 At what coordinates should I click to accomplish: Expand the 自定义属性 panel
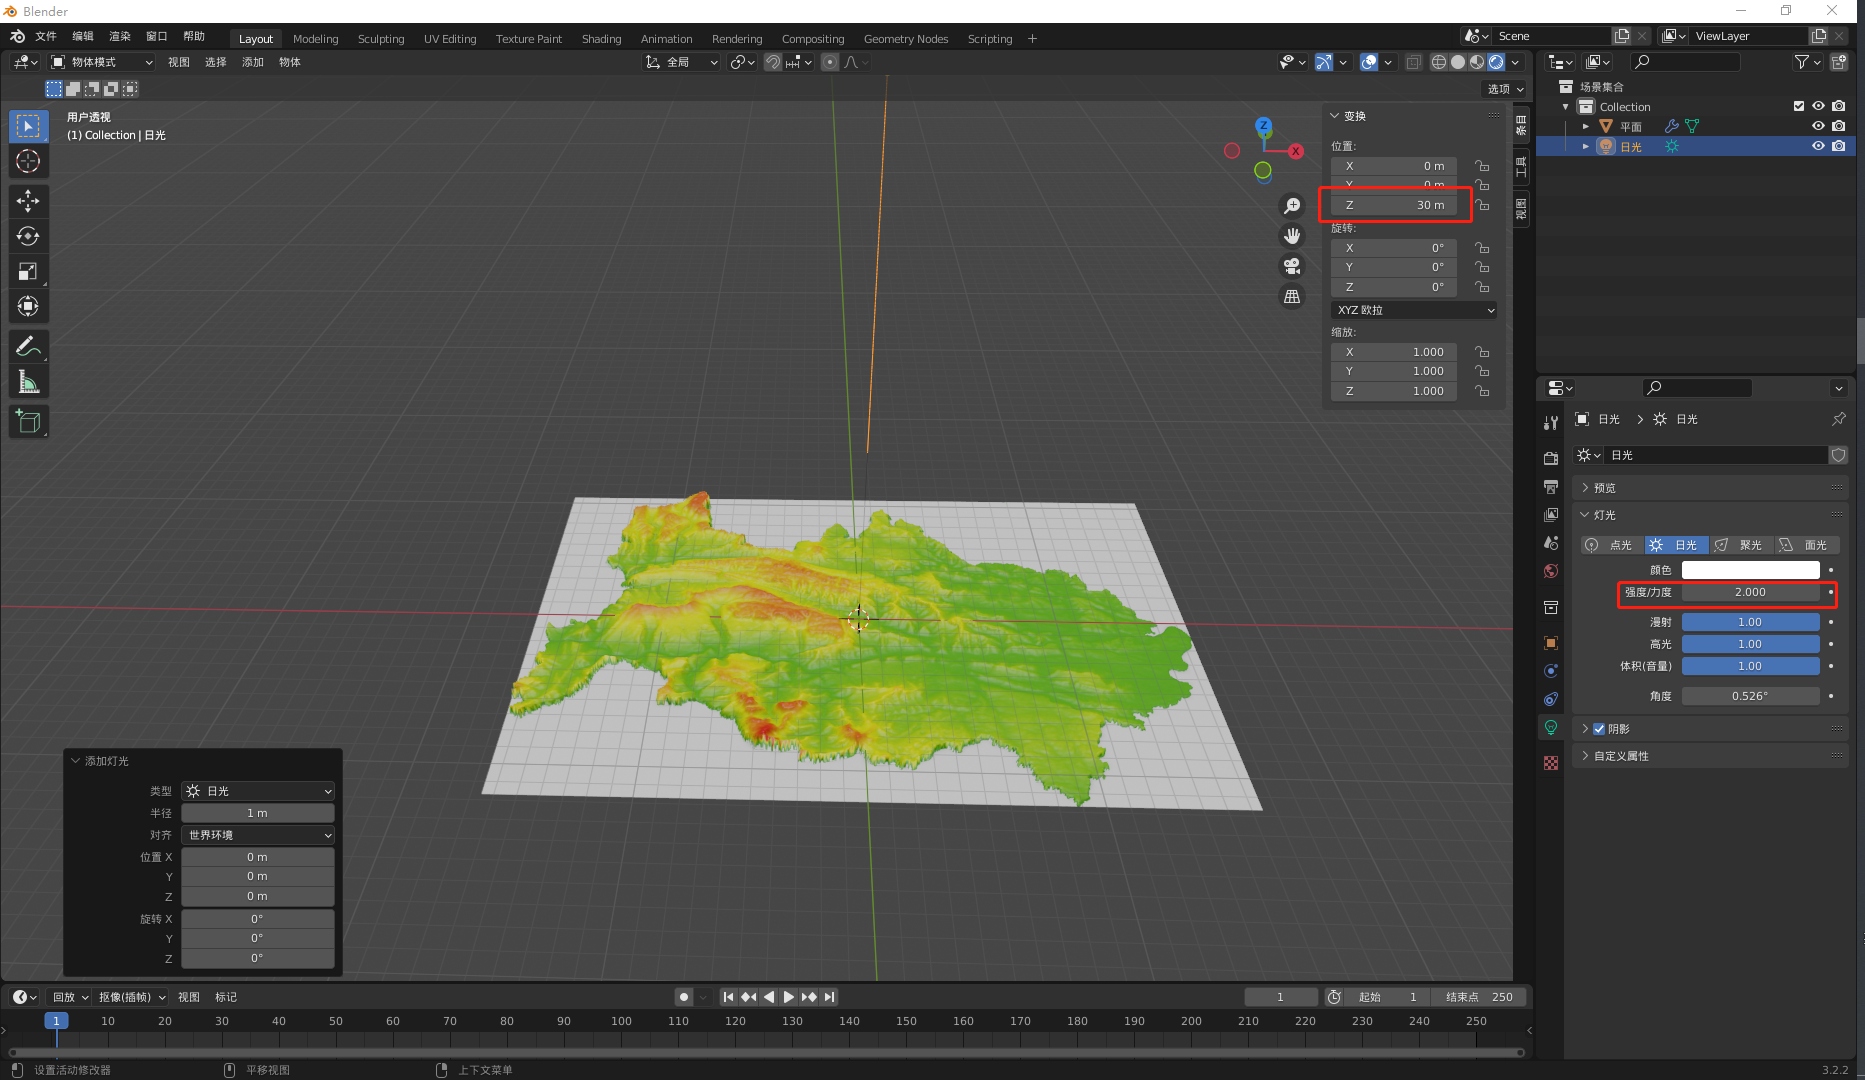(1620, 756)
